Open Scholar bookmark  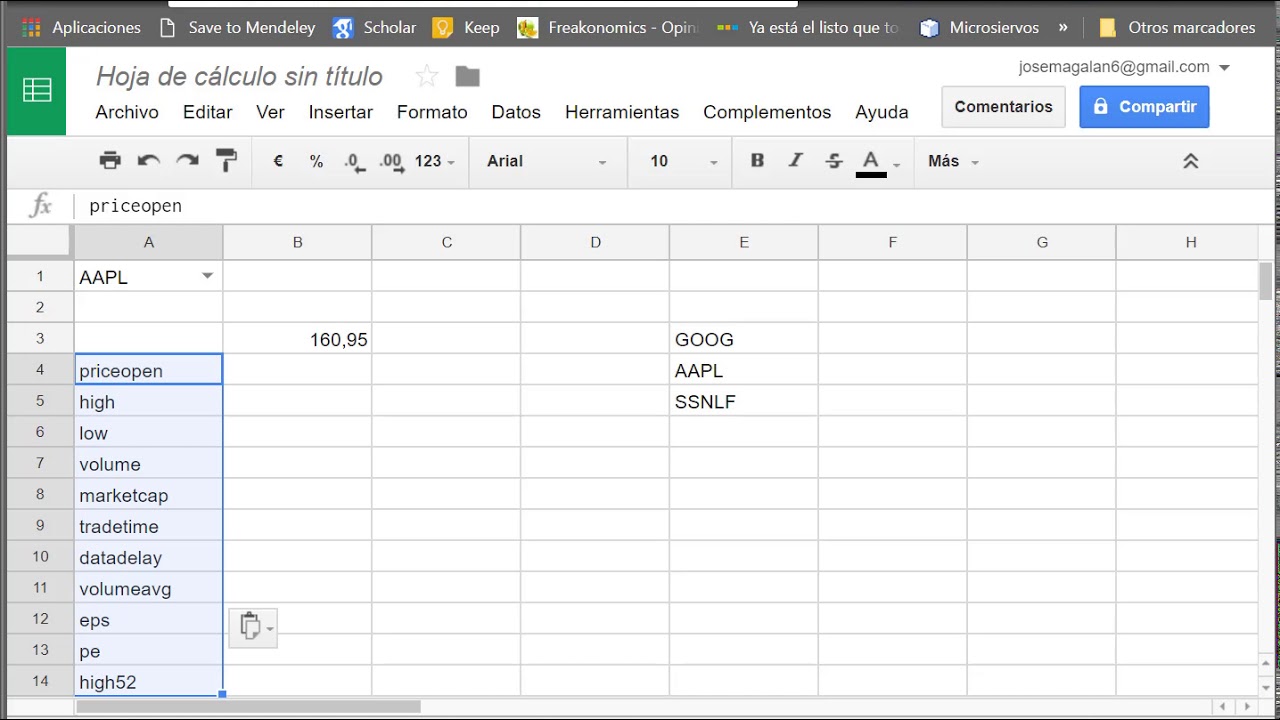375,28
